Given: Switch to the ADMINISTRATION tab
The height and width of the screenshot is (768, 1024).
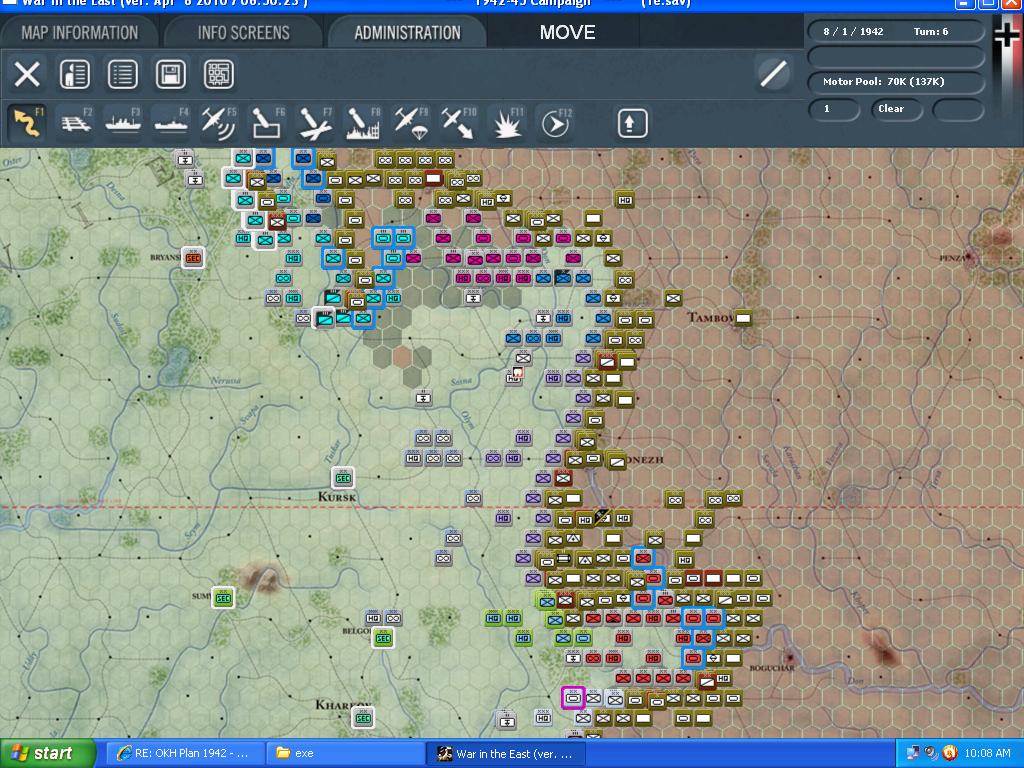Looking at the screenshot, I should 407,32.
